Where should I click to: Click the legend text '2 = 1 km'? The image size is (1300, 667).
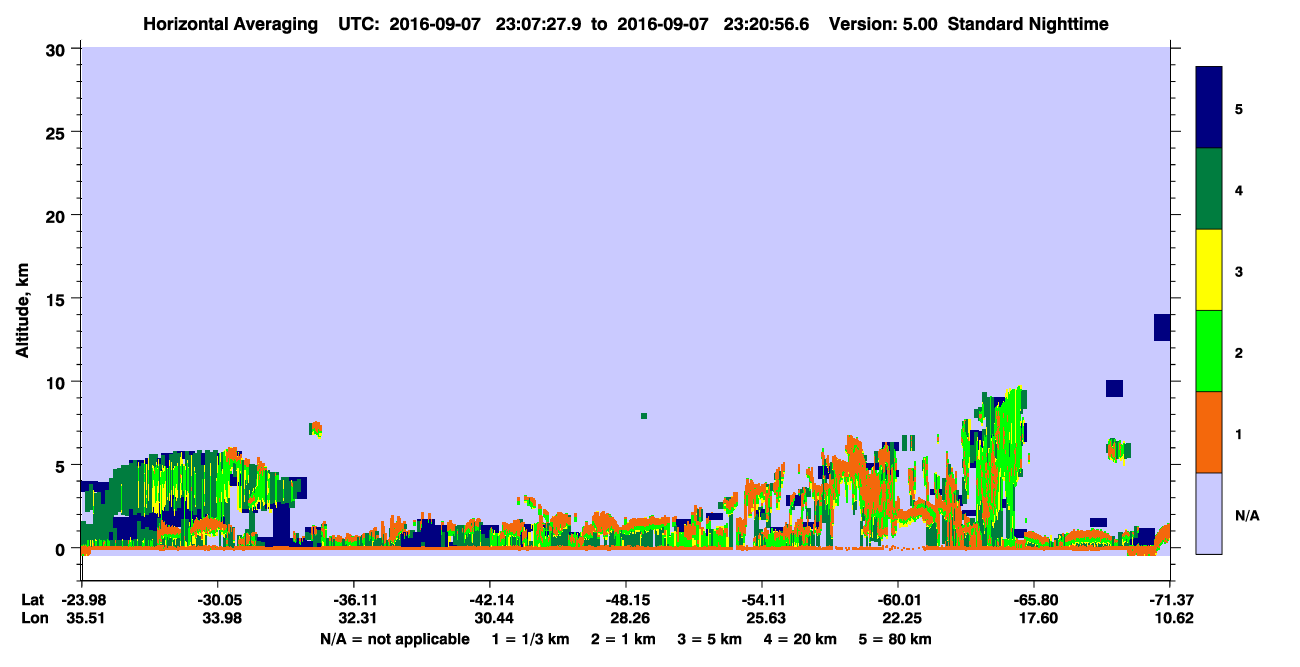click(x=623, y=639)
